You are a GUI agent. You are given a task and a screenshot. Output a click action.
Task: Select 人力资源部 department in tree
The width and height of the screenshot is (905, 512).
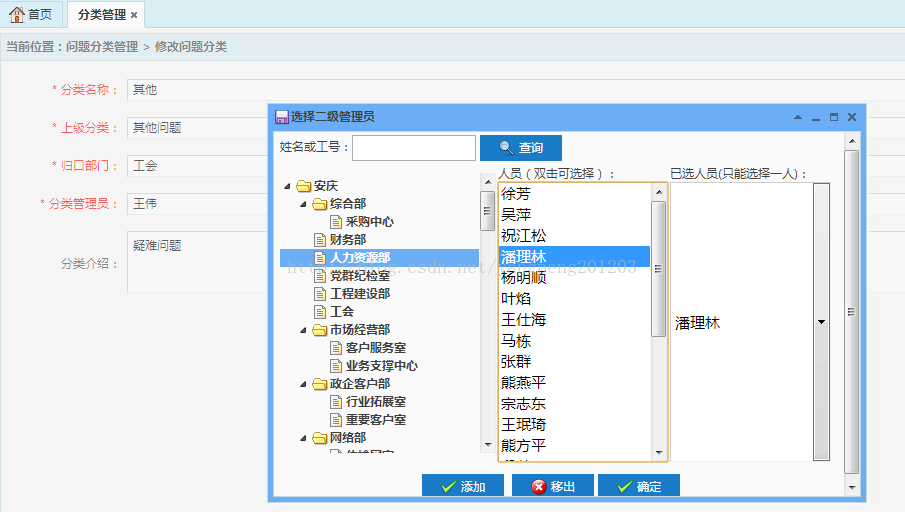click(379, 257)
